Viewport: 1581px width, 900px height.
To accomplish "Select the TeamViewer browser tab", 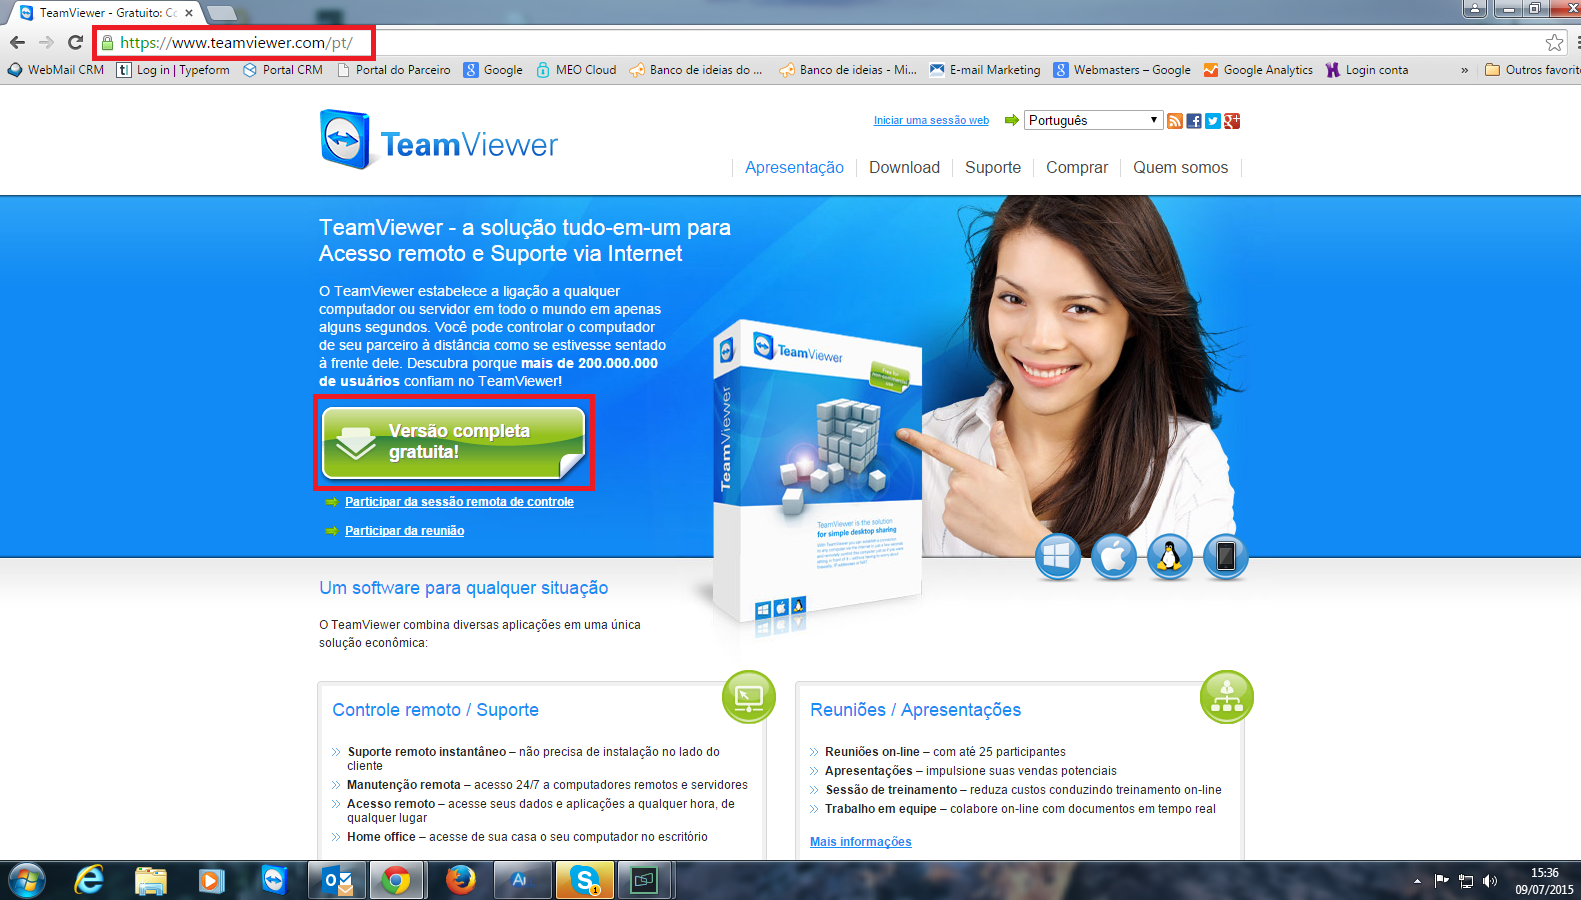I will [105, 13].
